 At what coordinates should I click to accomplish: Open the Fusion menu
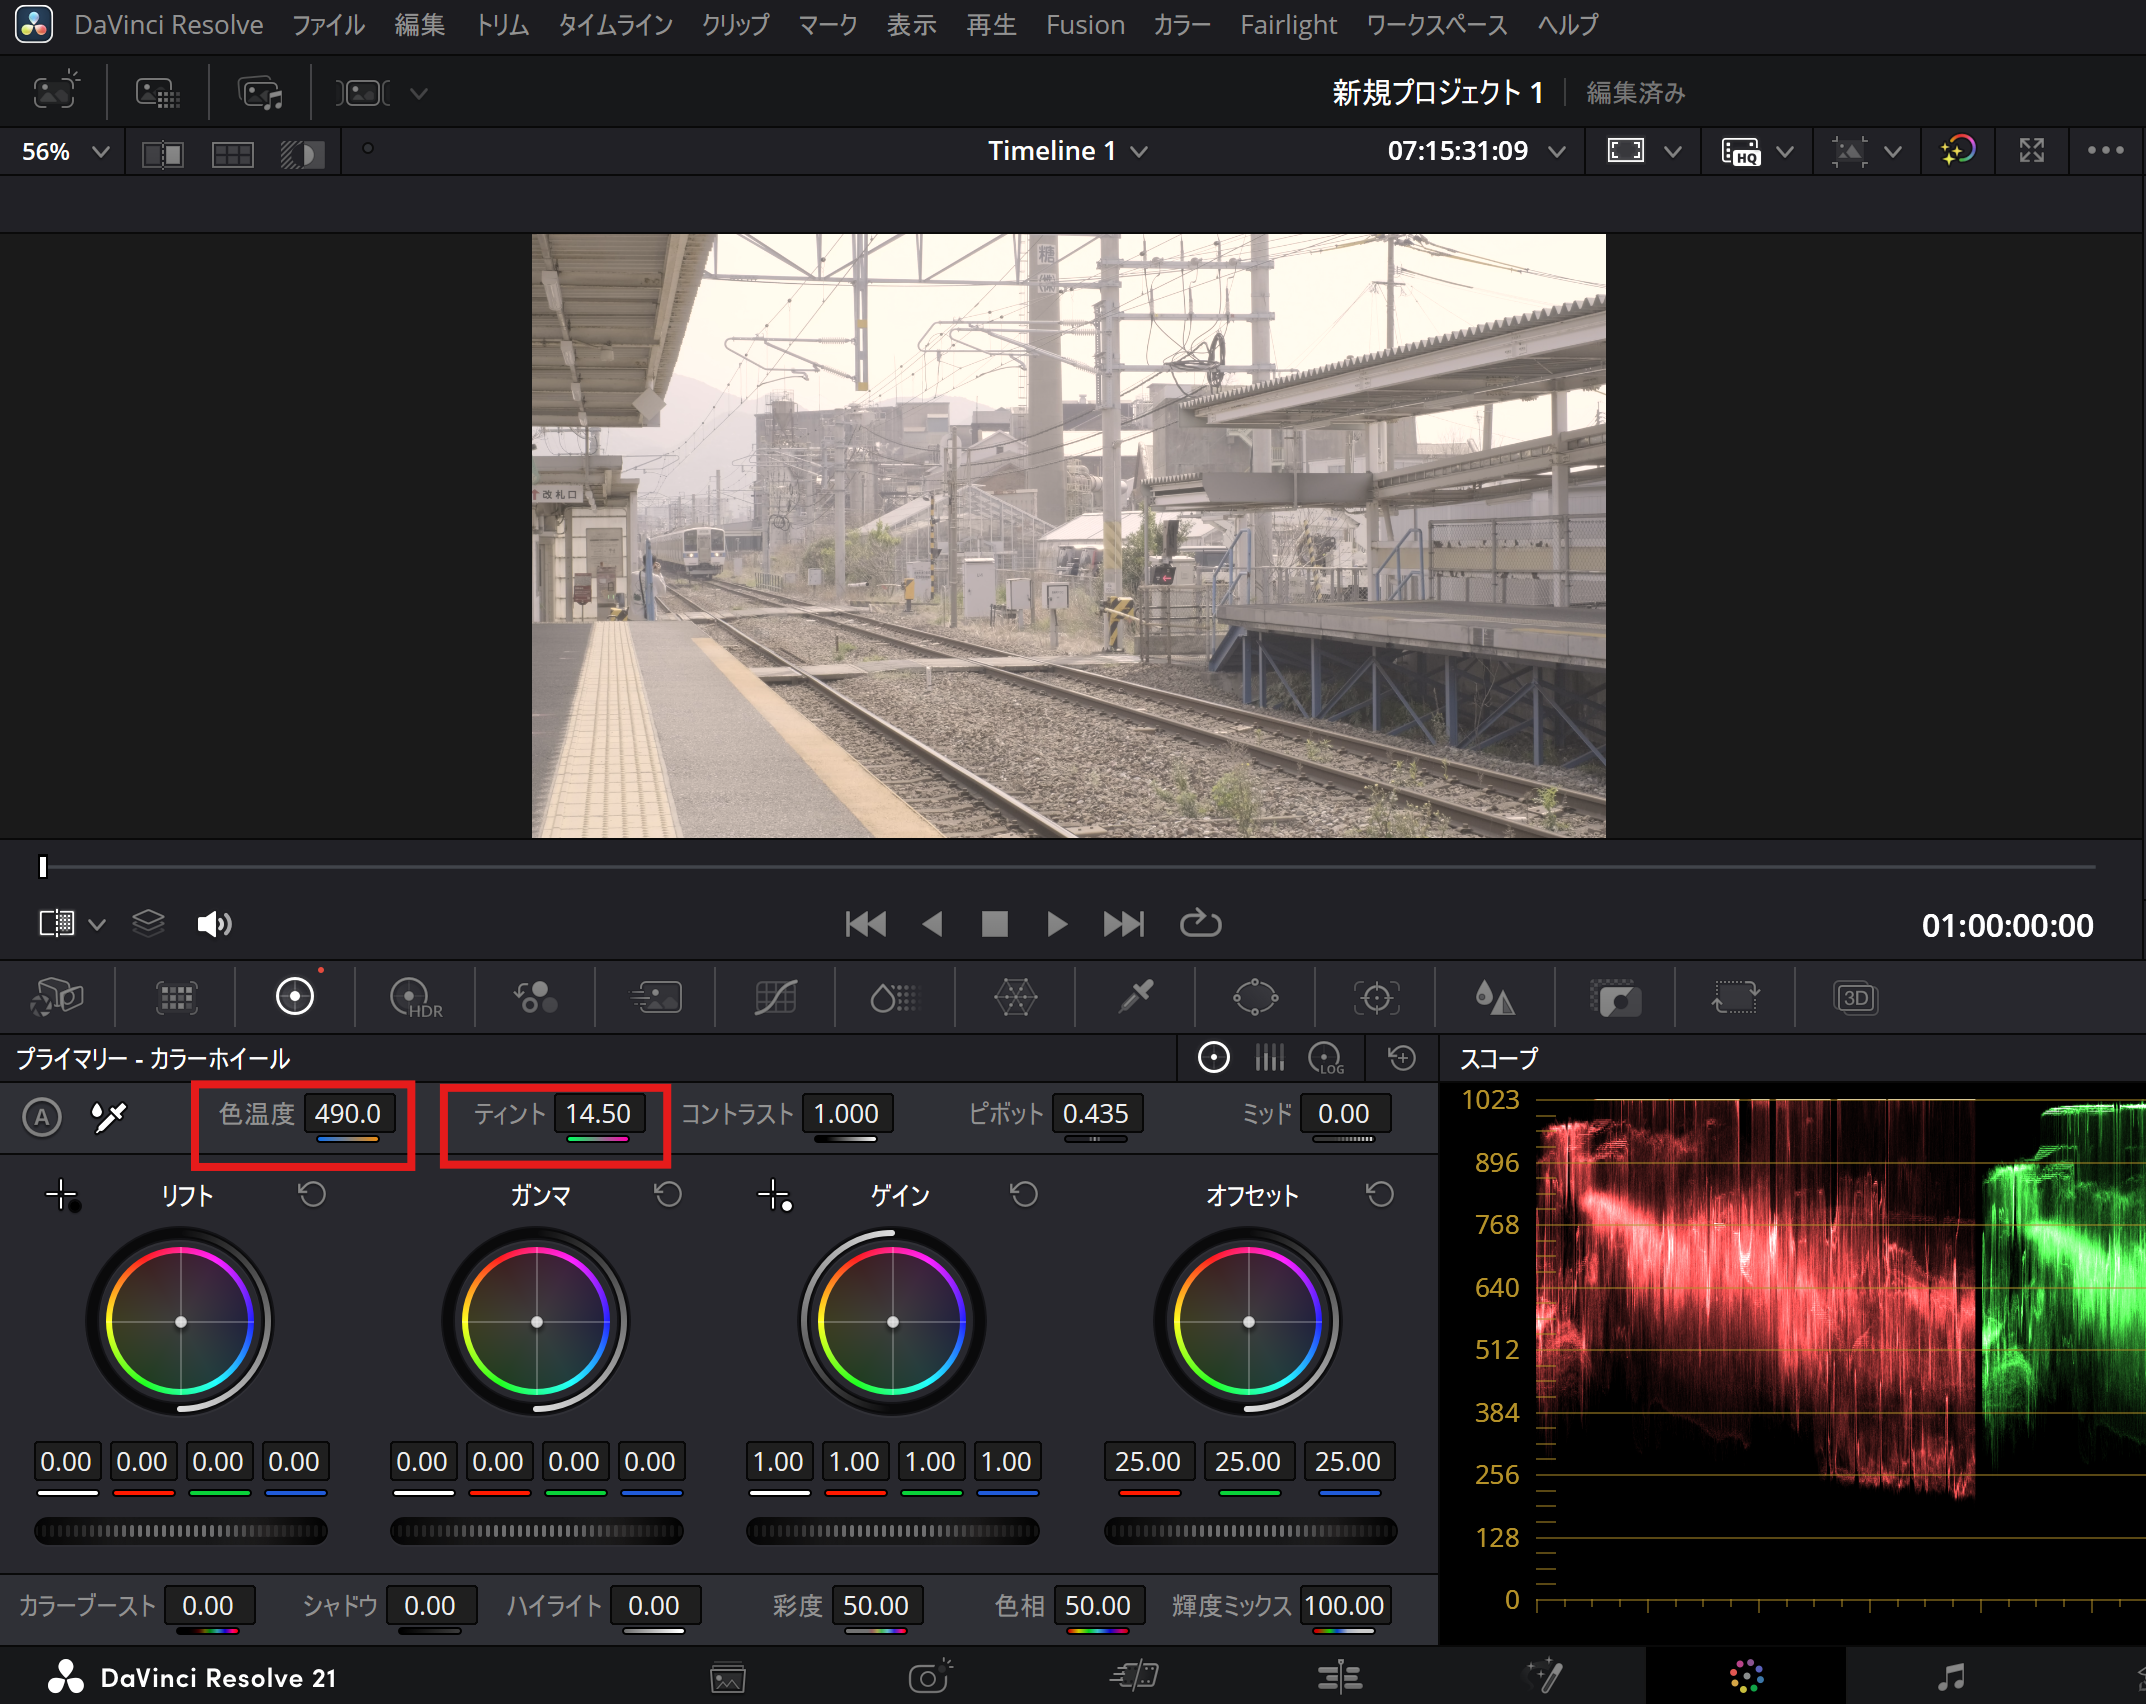pyautogui.click(x=1085, y=25)
